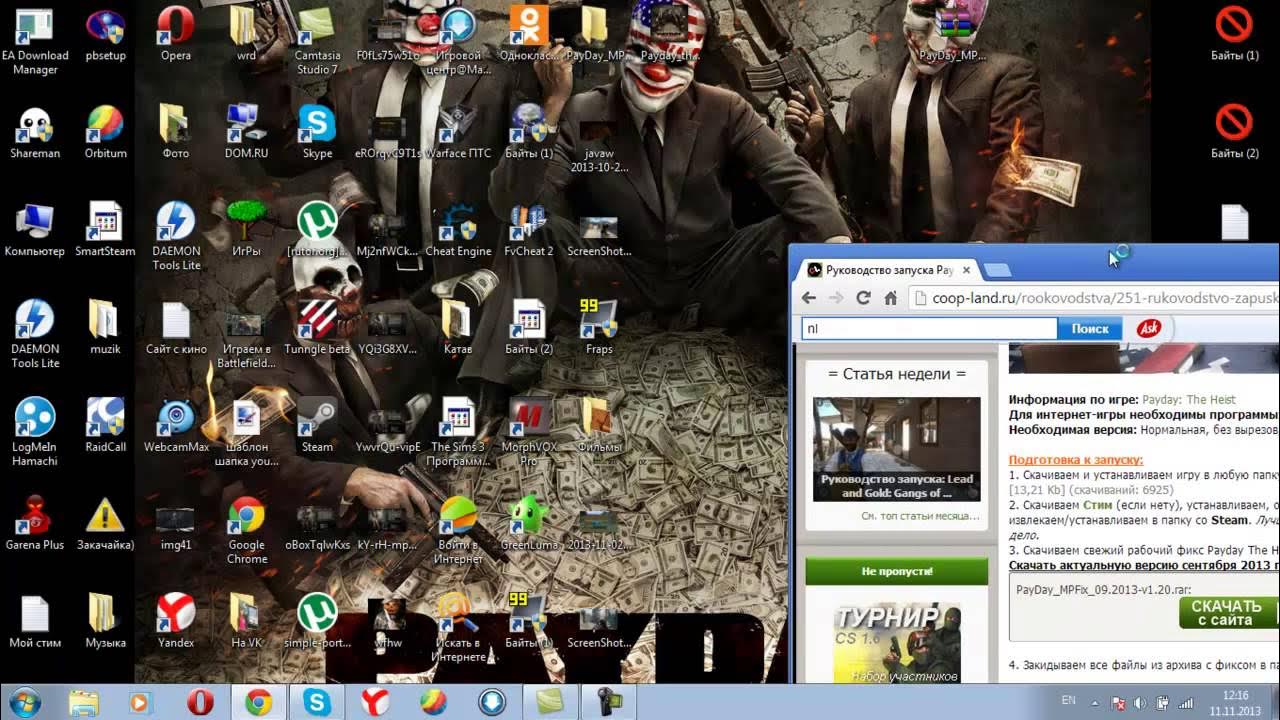Select the GreenLuma desktop icon

[x=528, y=525]
